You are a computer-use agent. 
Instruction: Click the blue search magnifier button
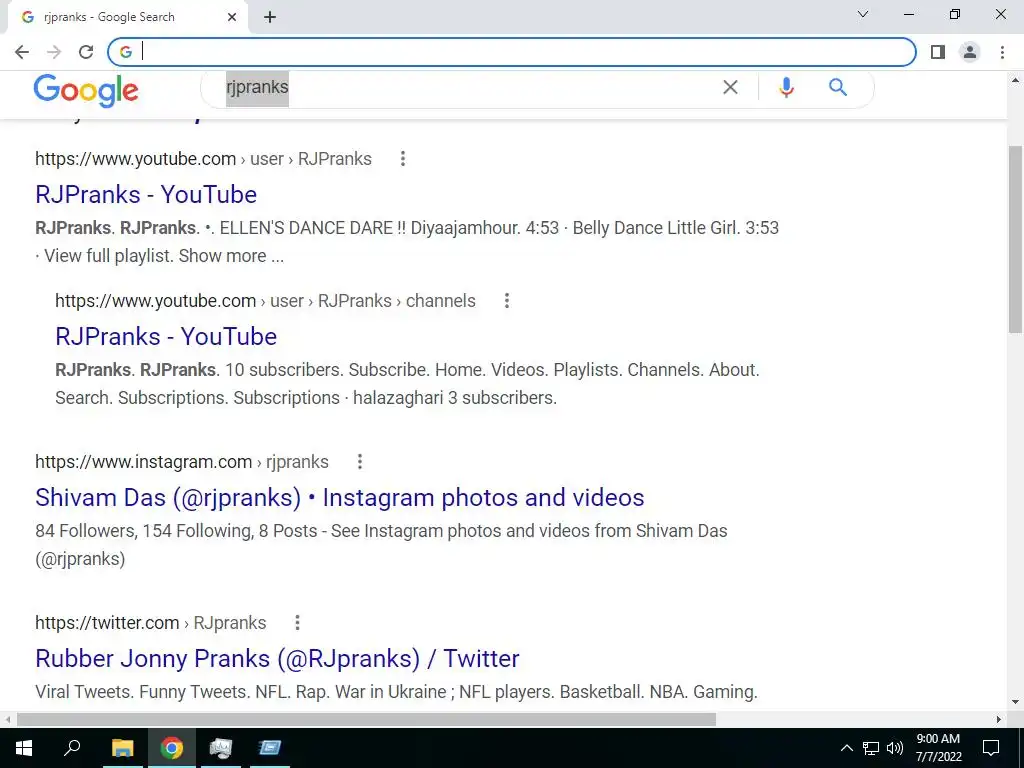click(x=838, y=87)
